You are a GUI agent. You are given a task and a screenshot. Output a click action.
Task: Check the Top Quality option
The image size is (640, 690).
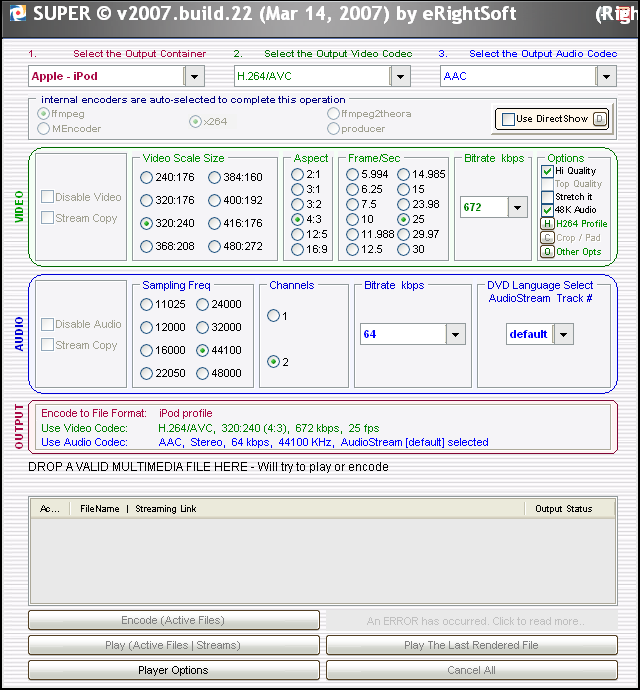(547, 184)
